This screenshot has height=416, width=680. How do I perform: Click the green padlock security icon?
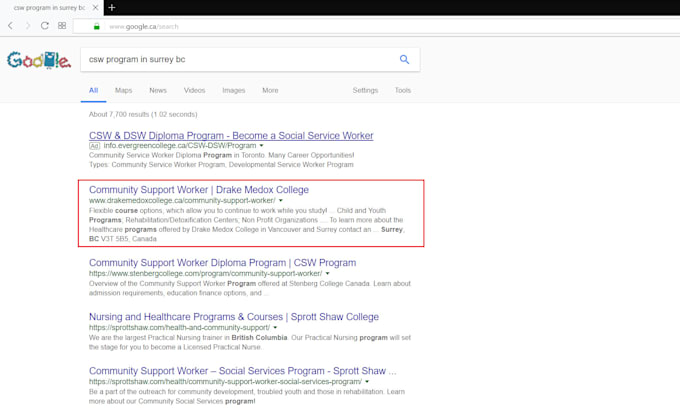tap(96, 26)
